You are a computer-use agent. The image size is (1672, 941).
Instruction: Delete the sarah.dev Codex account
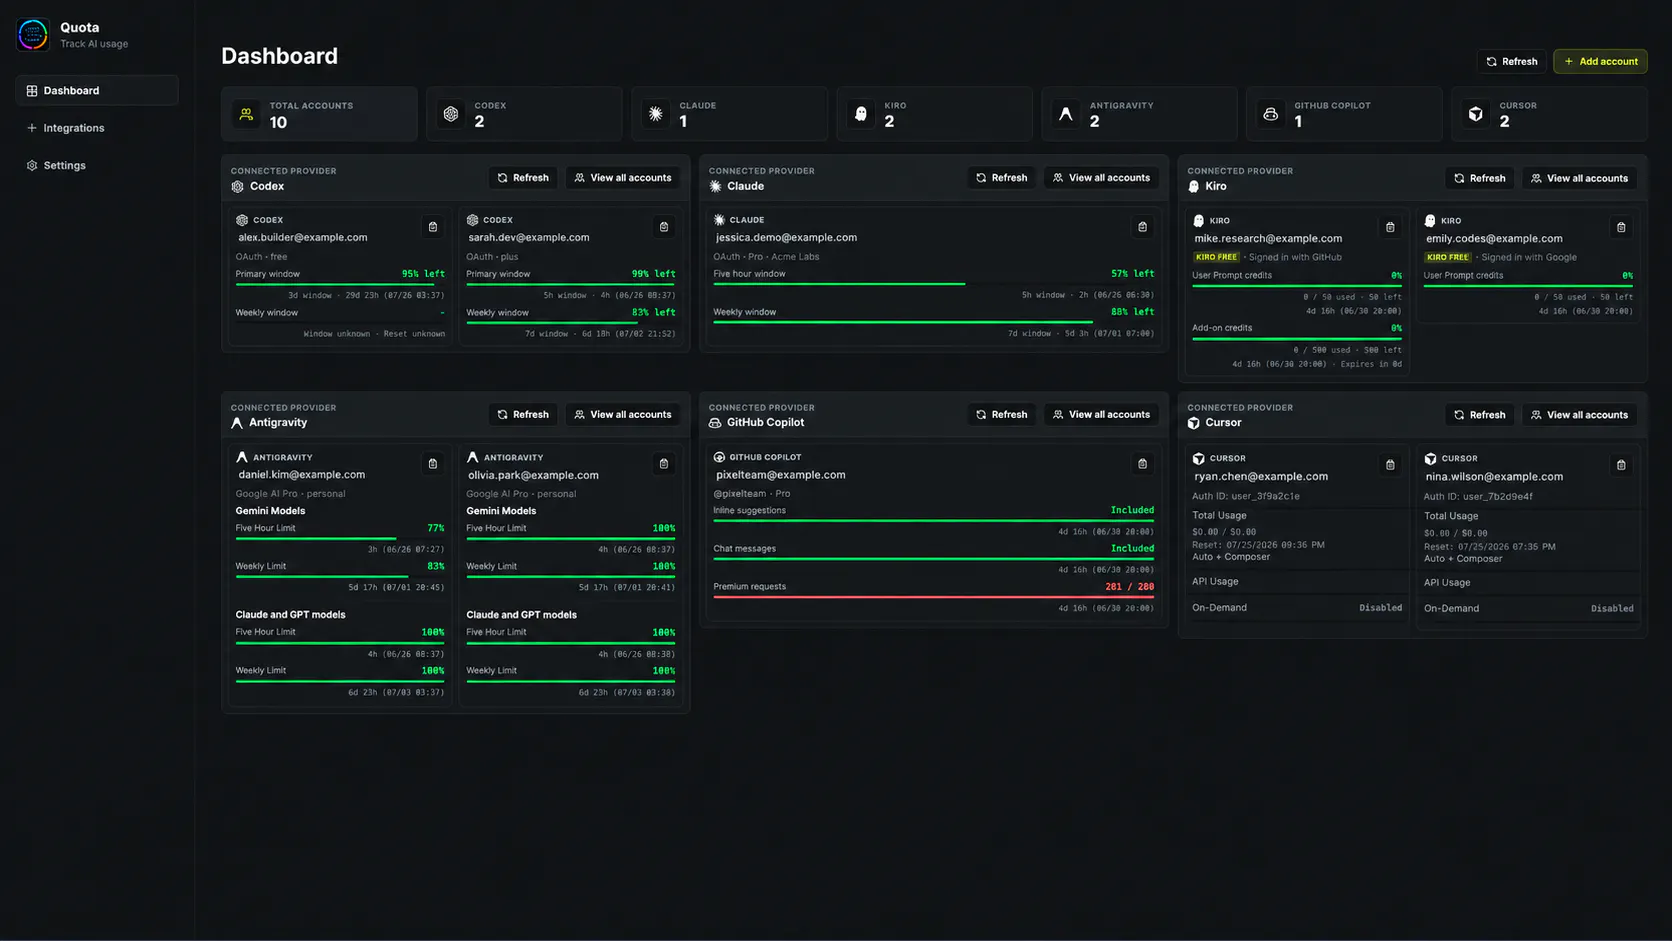tap(664, 227)
